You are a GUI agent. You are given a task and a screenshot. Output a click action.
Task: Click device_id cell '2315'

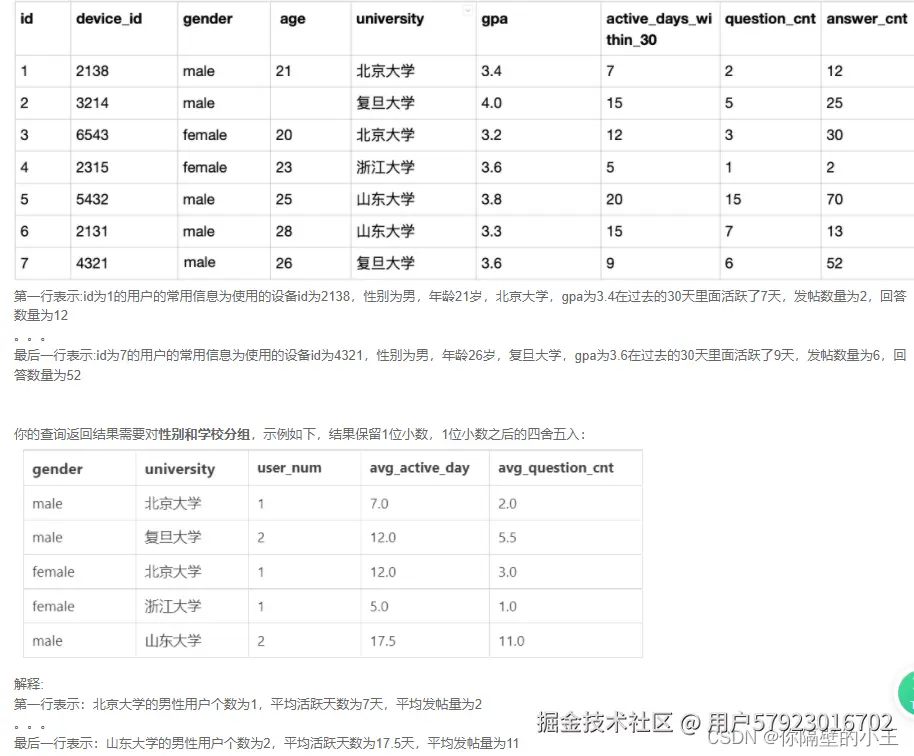pyautogui.click(x=92, y=167)
